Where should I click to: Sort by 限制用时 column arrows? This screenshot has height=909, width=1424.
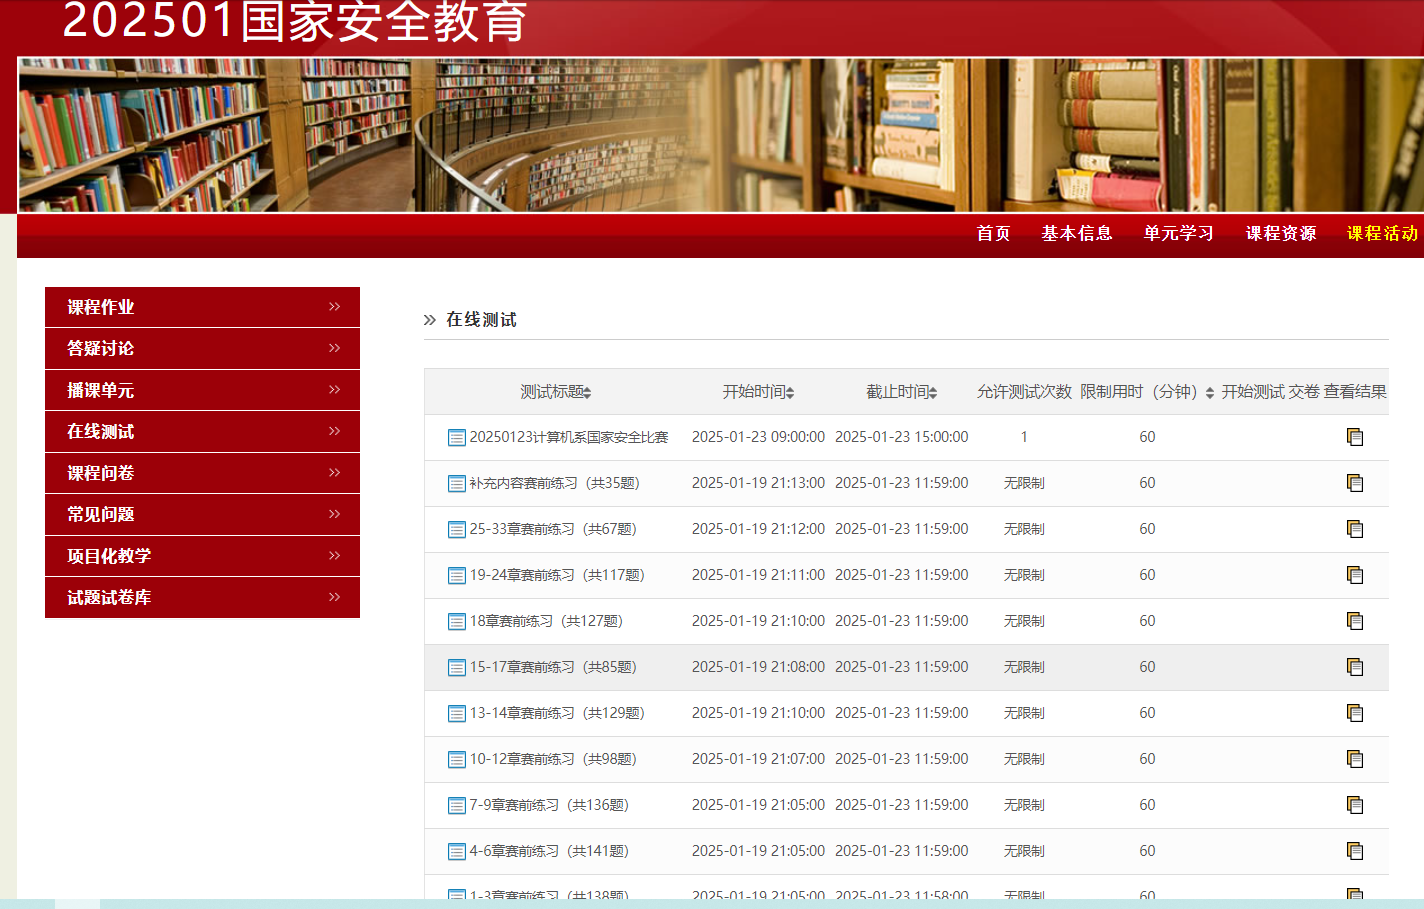coord(1209,393)
